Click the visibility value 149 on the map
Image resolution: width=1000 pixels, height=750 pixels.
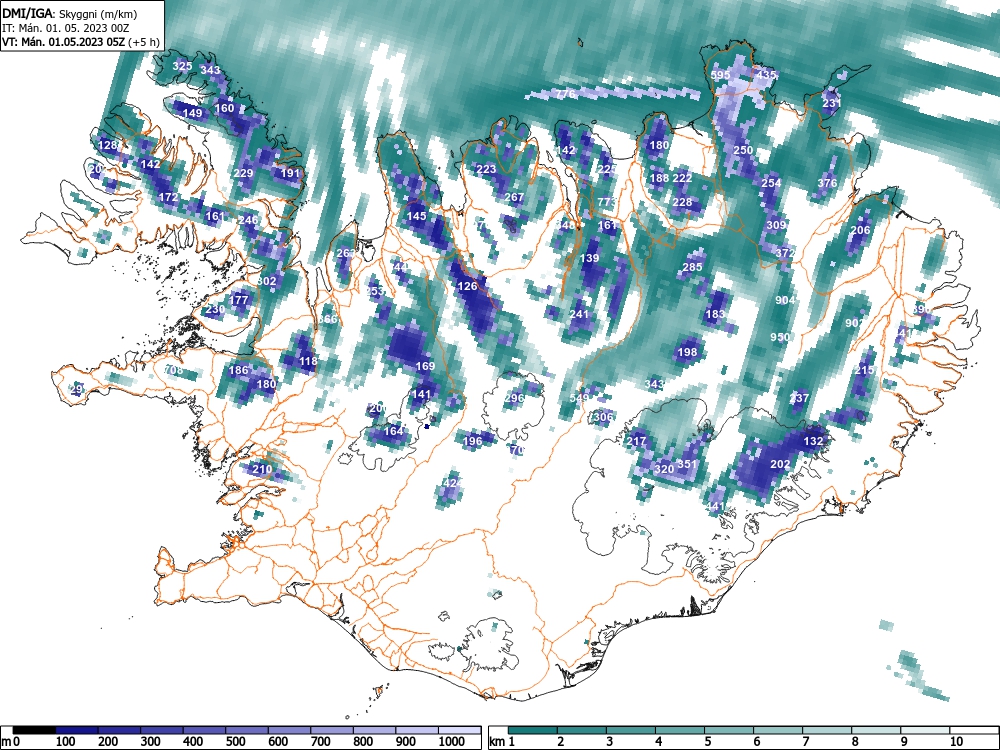coord(193,113)
